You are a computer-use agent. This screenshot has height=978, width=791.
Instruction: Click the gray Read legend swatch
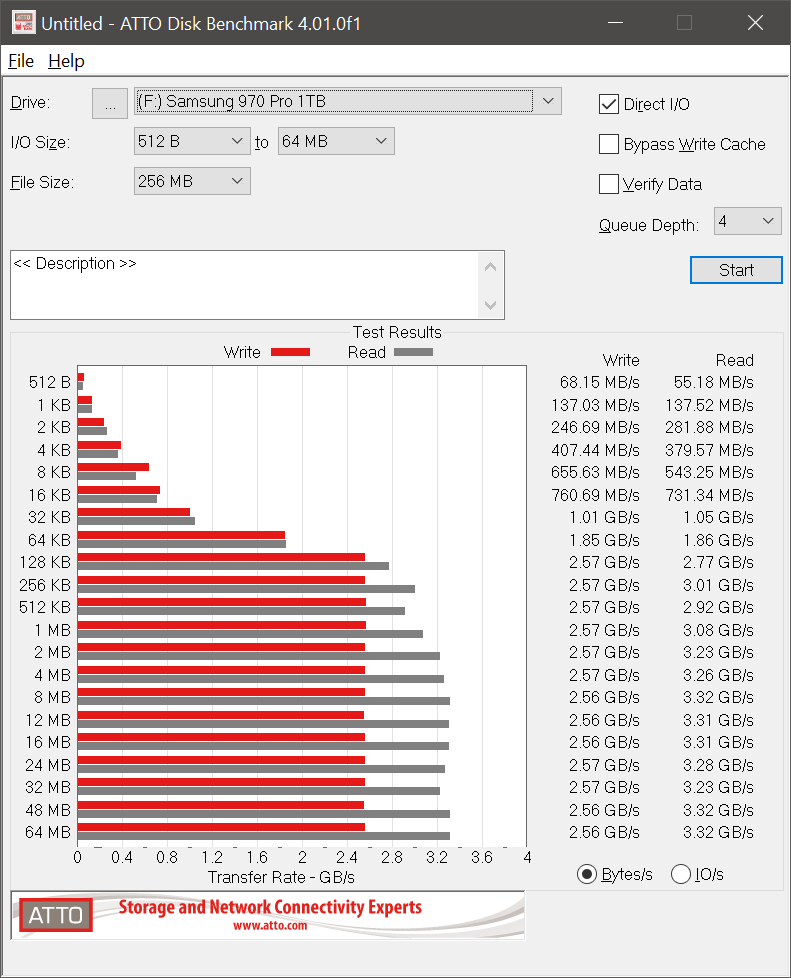(x=413, y=352)
